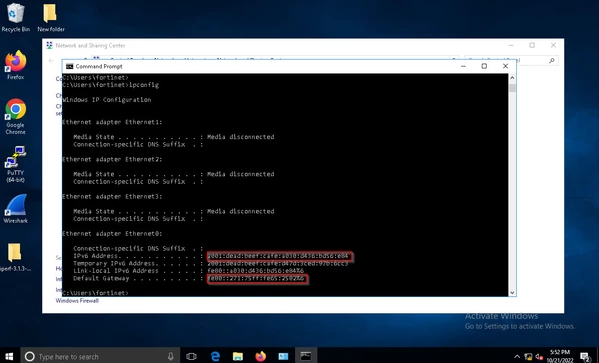This screenshot has width=599, height=363.
Task: Click the Network and Sharing Center search icon
Action: (x=552, y=60)
